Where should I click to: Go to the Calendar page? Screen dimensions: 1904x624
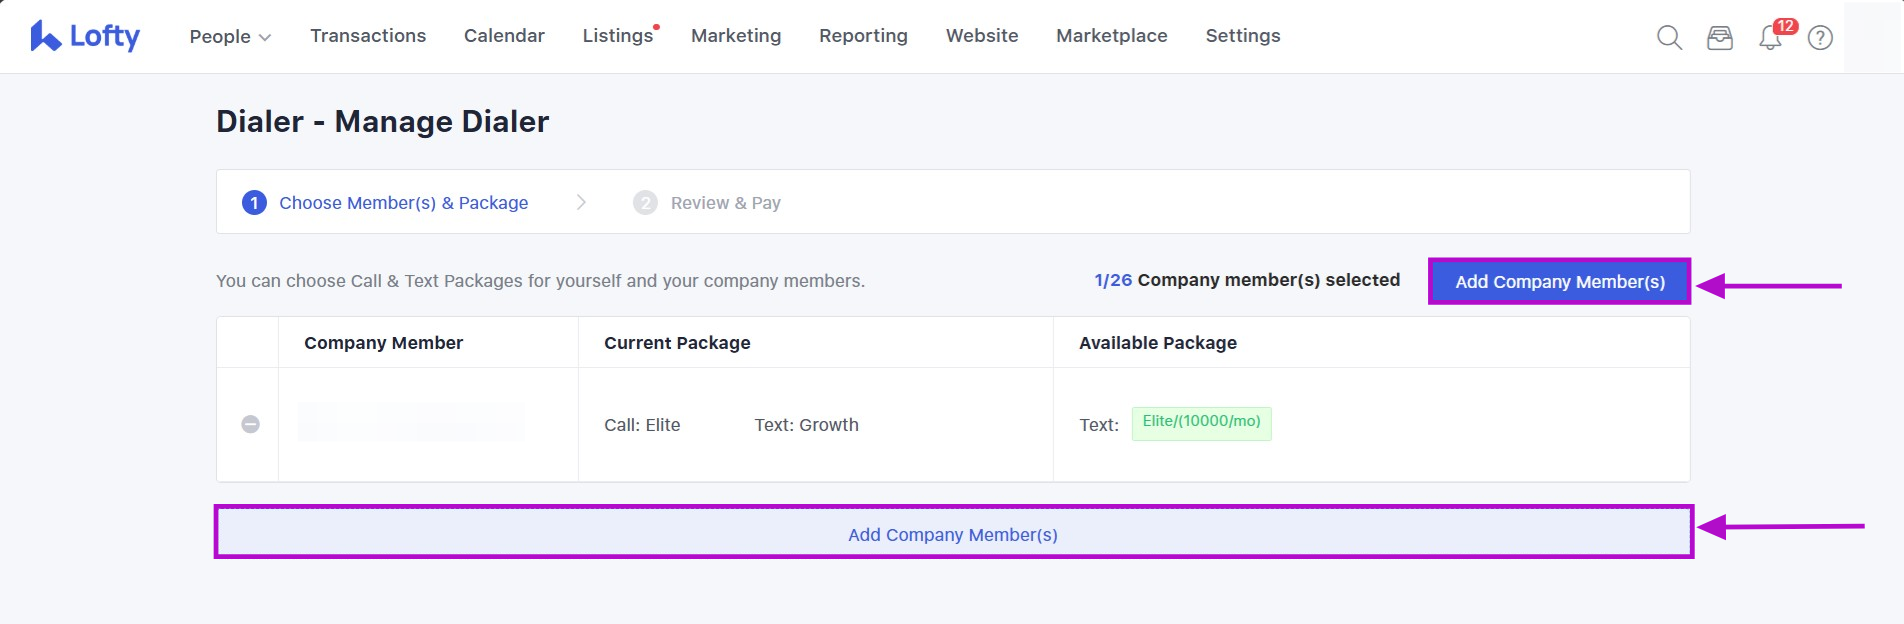(504, 36)
